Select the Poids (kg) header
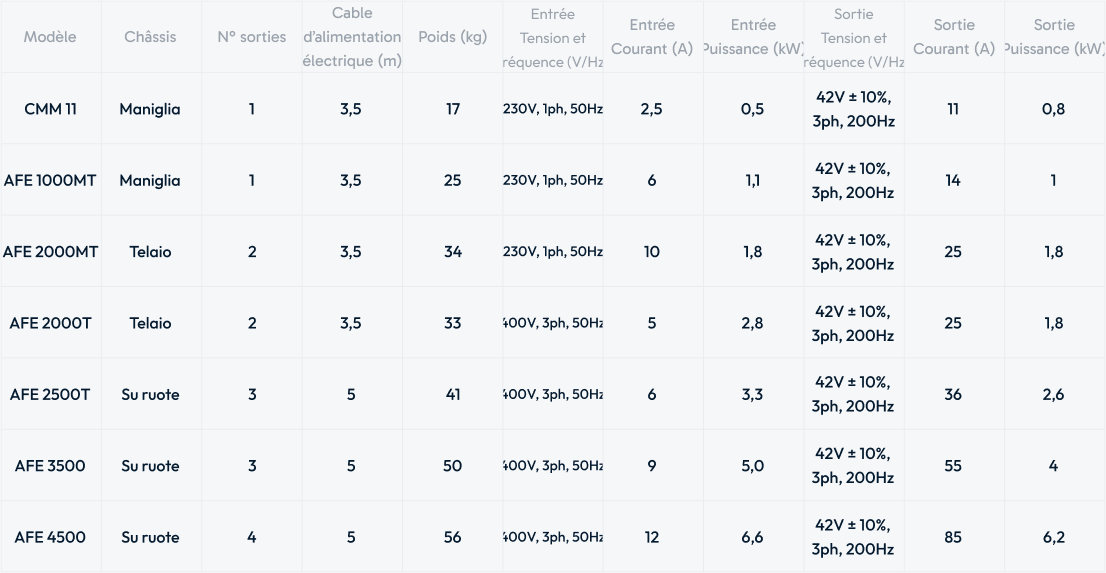 coord(453,37)
